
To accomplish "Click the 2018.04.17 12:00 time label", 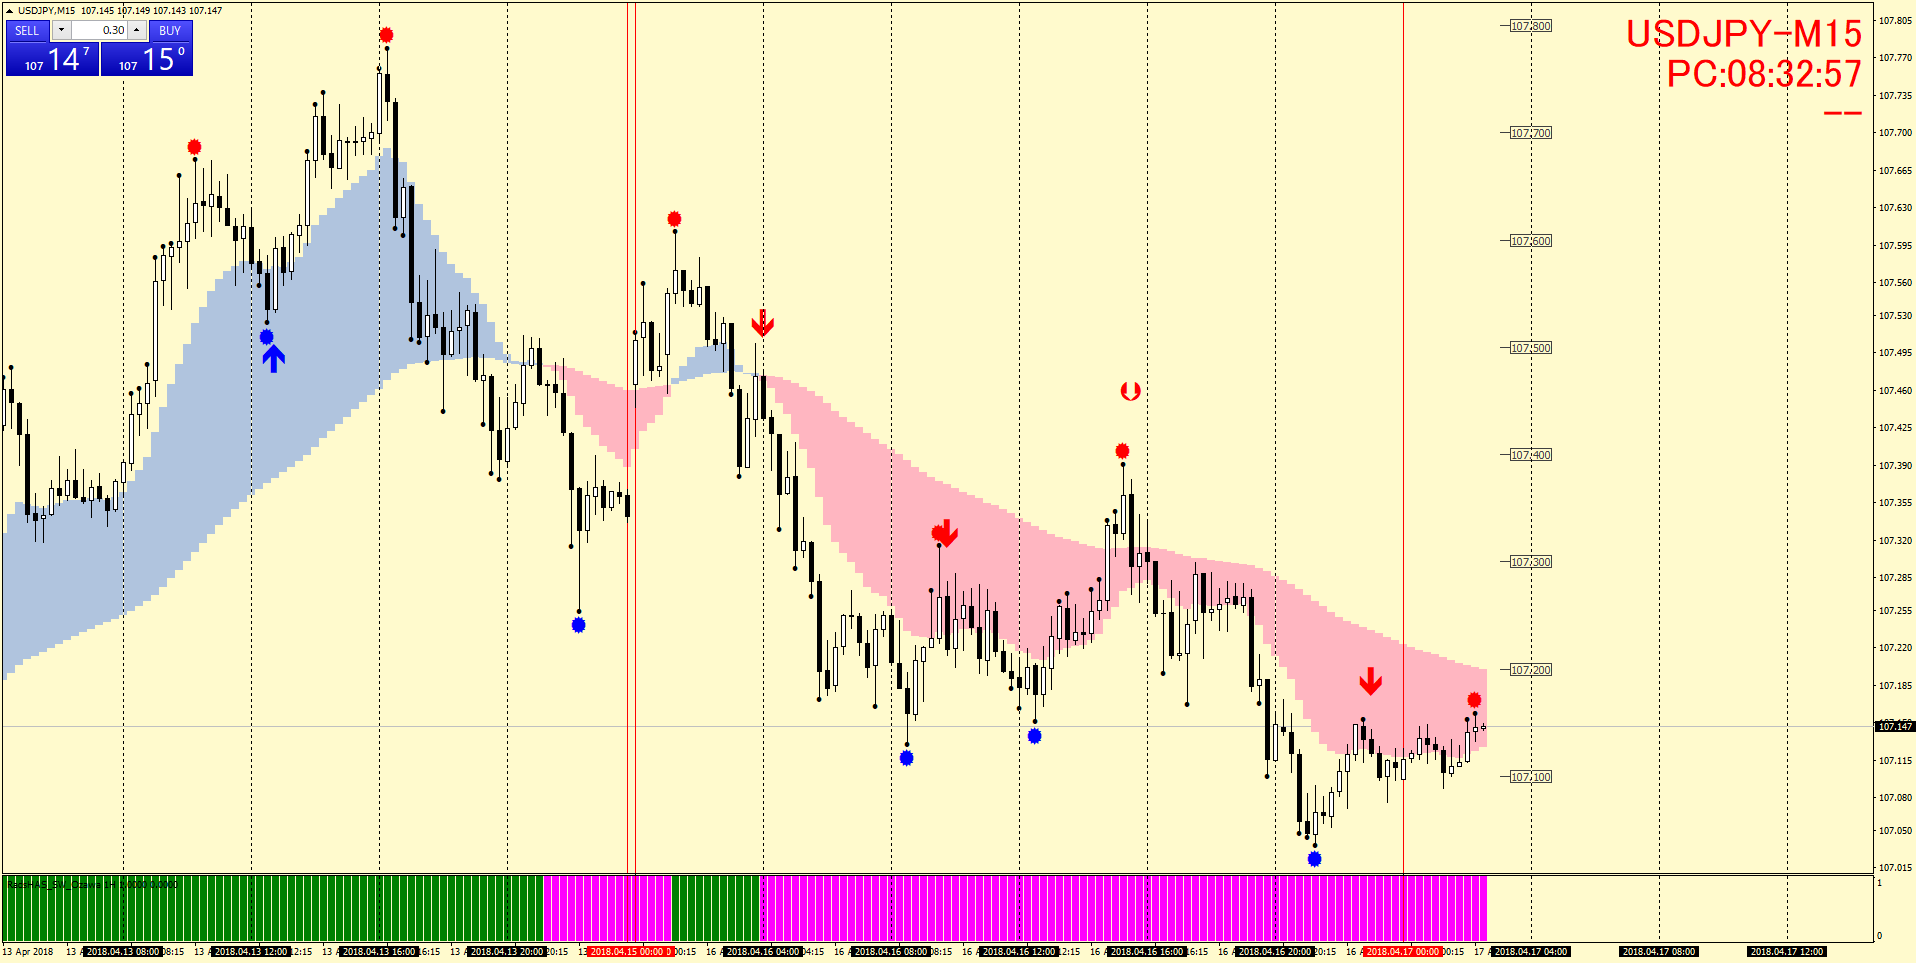I will pos(1787,952).
